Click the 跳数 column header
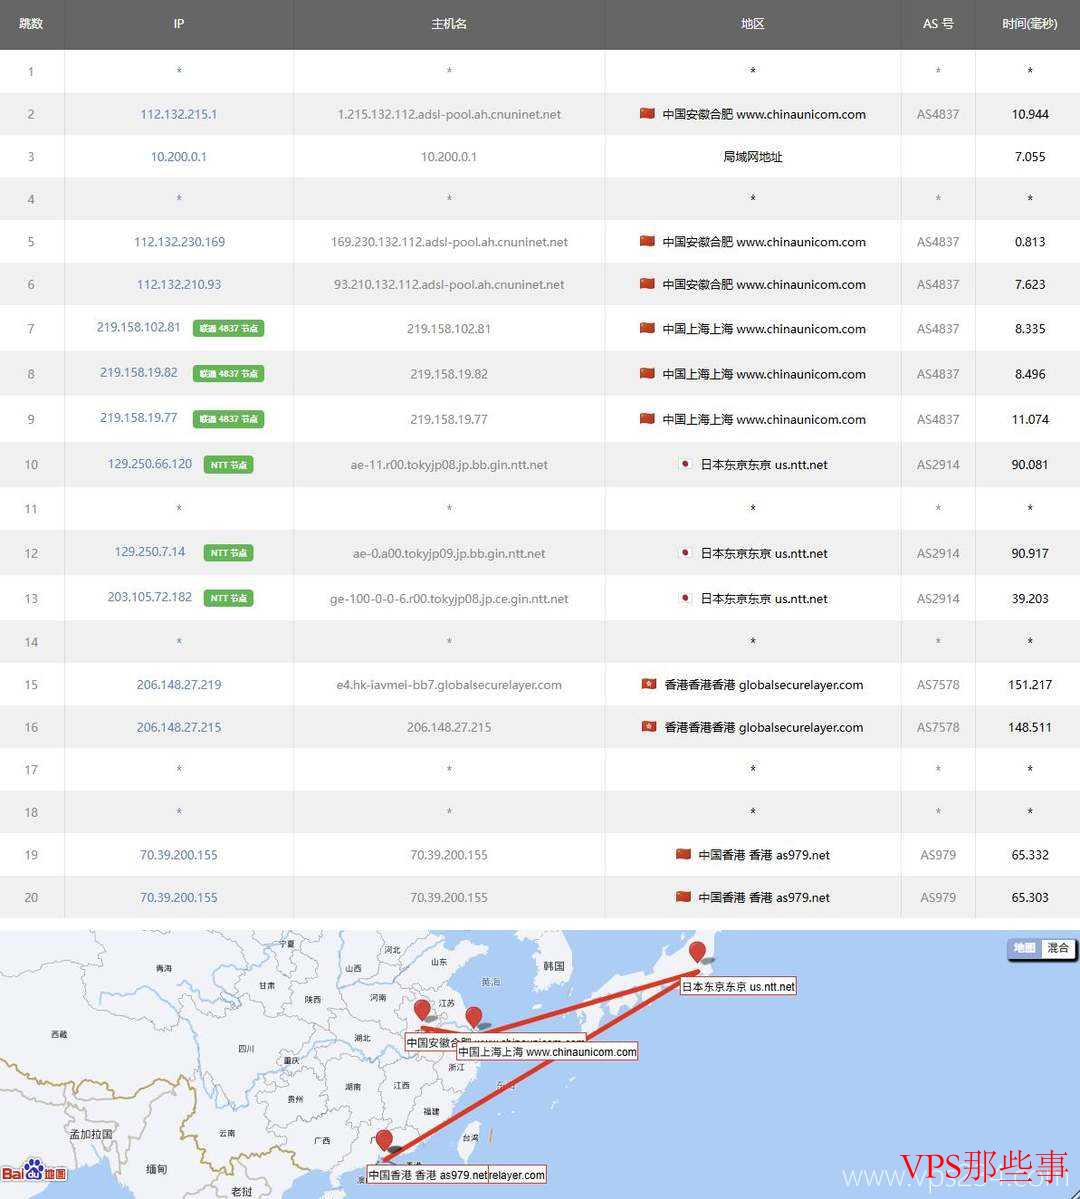Screen dimensions: 1080x1199 [31, 24]
